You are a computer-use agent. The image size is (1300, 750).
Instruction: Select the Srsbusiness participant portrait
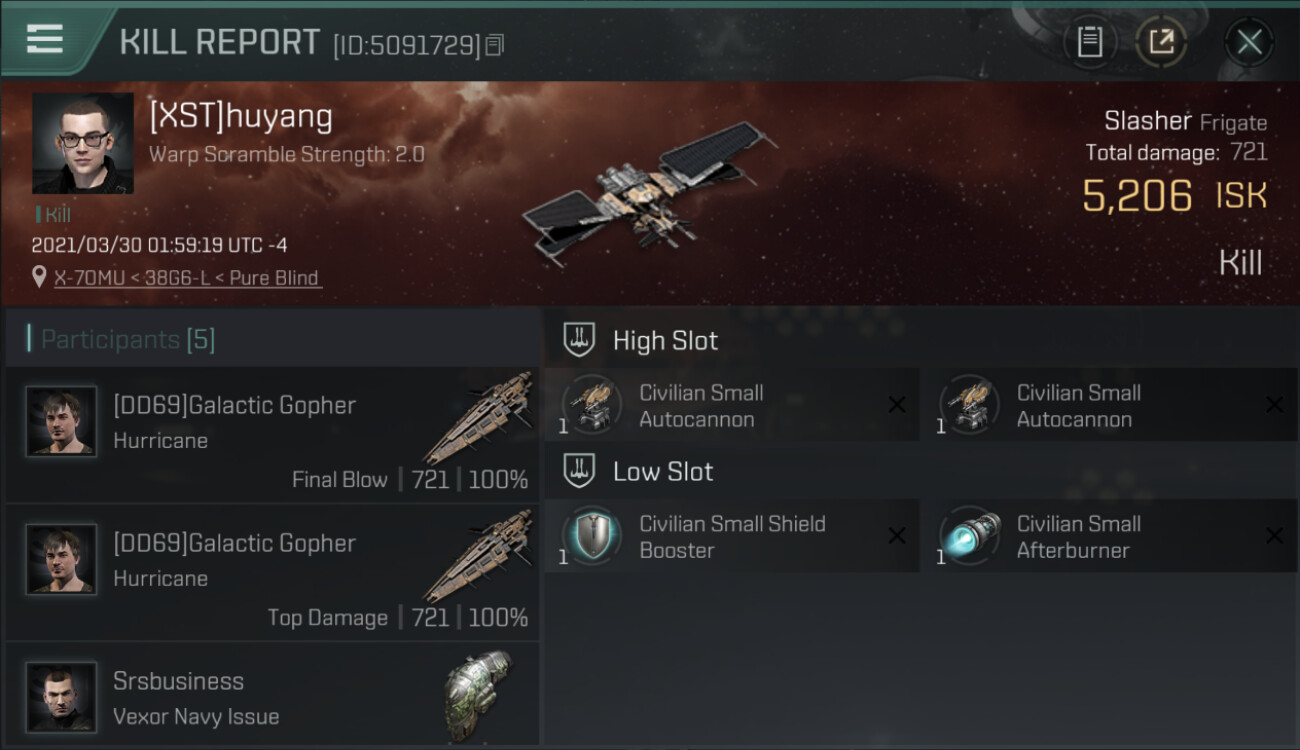[x=62, y=696]
